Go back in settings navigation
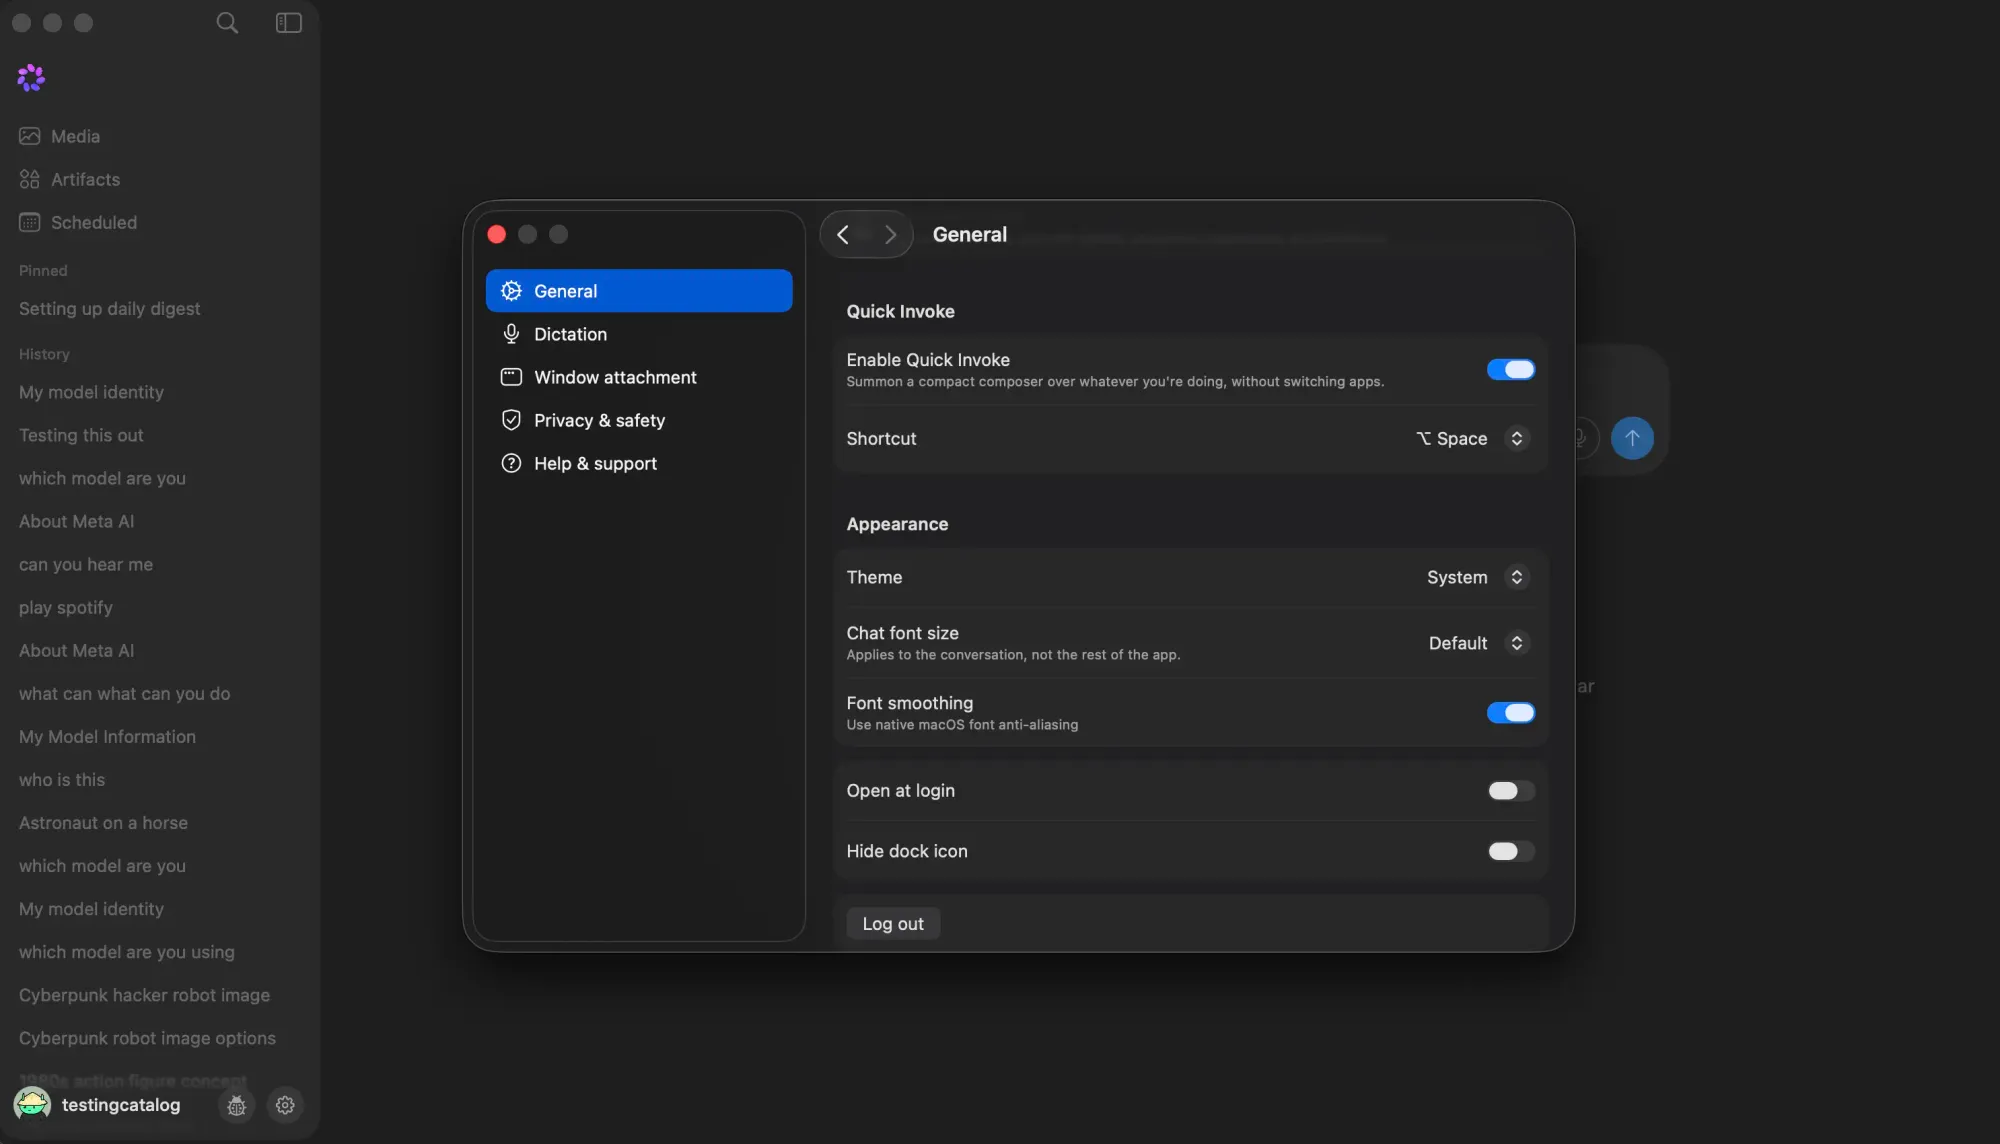This screenshot has height=1144, width=2000. [x=843, y=235]
